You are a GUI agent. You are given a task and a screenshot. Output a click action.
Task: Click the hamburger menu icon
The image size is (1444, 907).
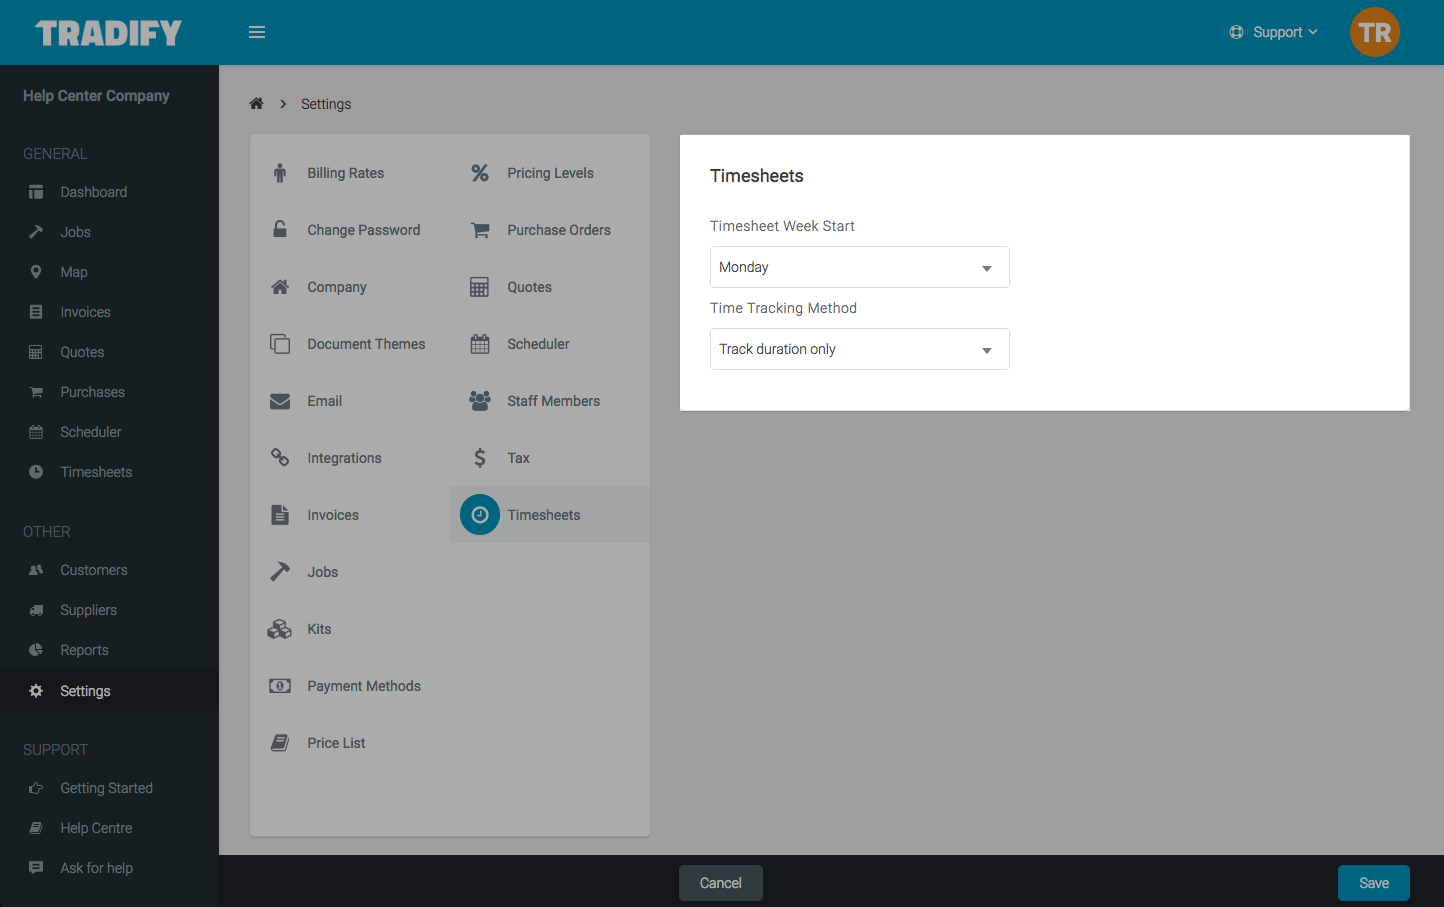click(257, 32)
